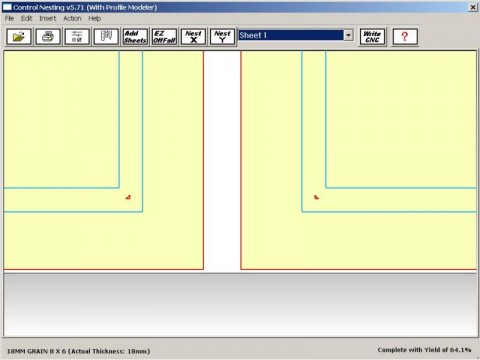Expand the Sheet 1 dropdown arrow
Image resolution: width=480 pixels, height=360 pixels.
(x=348, y=35)
